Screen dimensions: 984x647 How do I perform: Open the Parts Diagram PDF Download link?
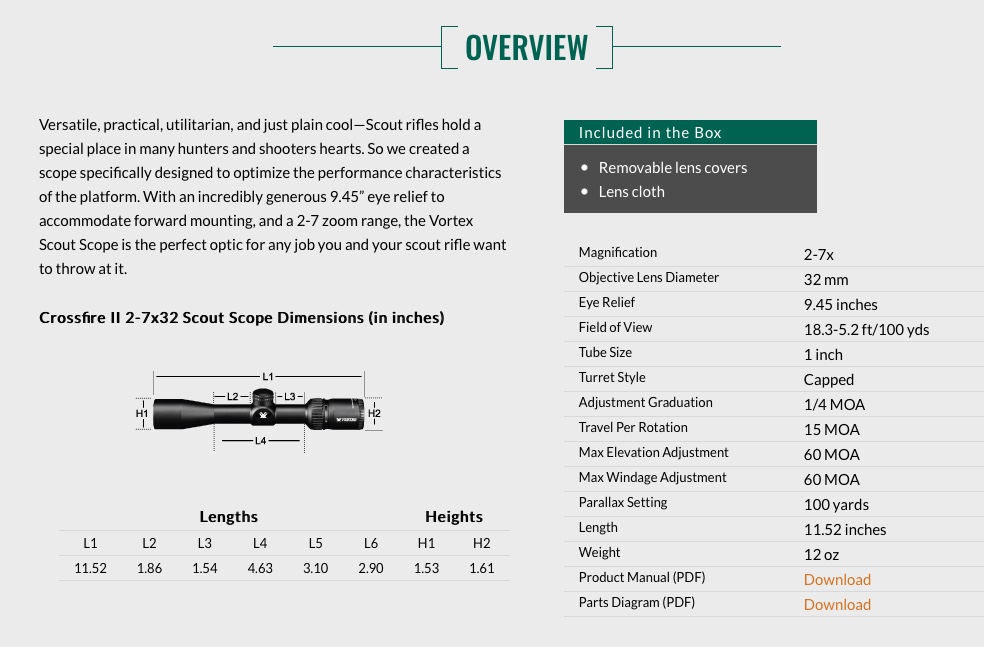coord(837,604)
